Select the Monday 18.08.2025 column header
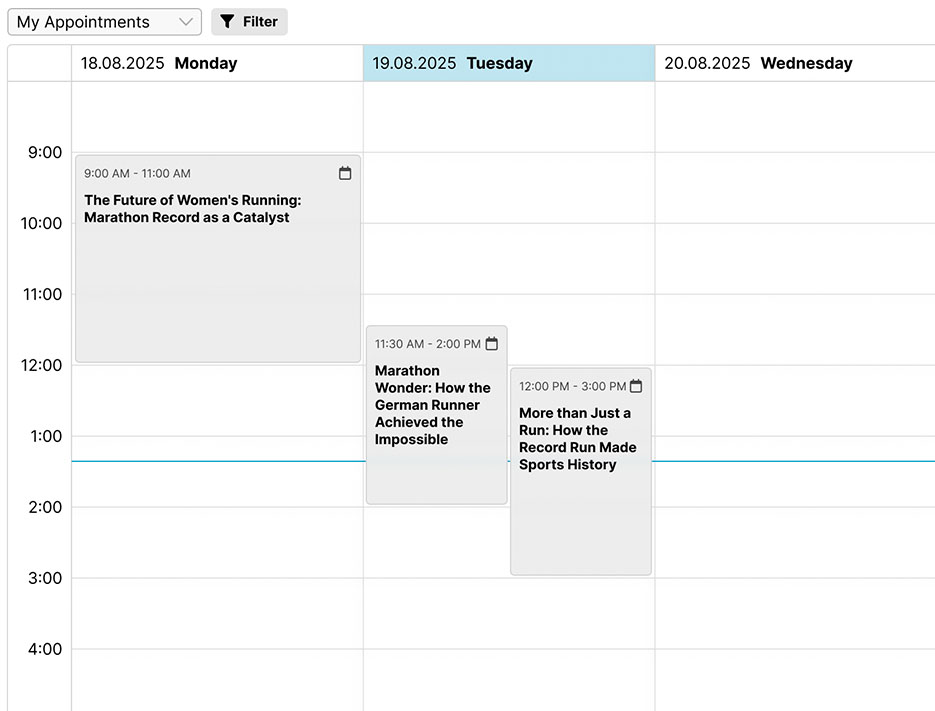This screenshot has width=935, height=711. click(217, 63)
